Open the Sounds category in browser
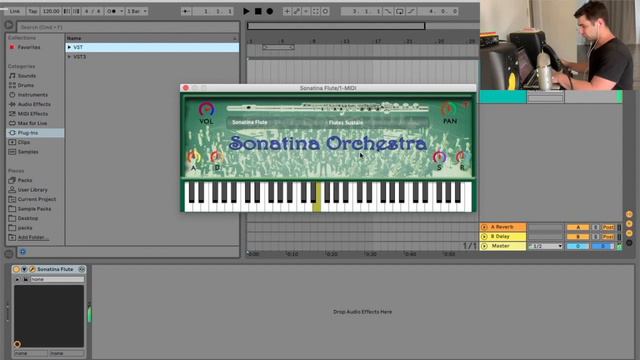This screenshot has width=640, height=360. pyautogui.click(x=27, y=76)
